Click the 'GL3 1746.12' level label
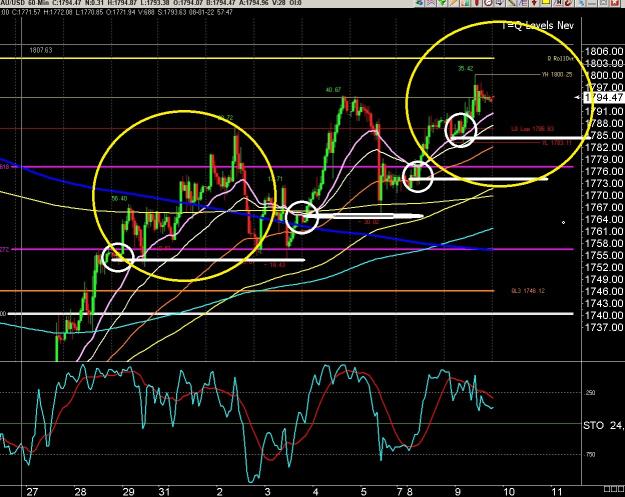The height and width of the screenshot is (497, 625). point(528,291)
